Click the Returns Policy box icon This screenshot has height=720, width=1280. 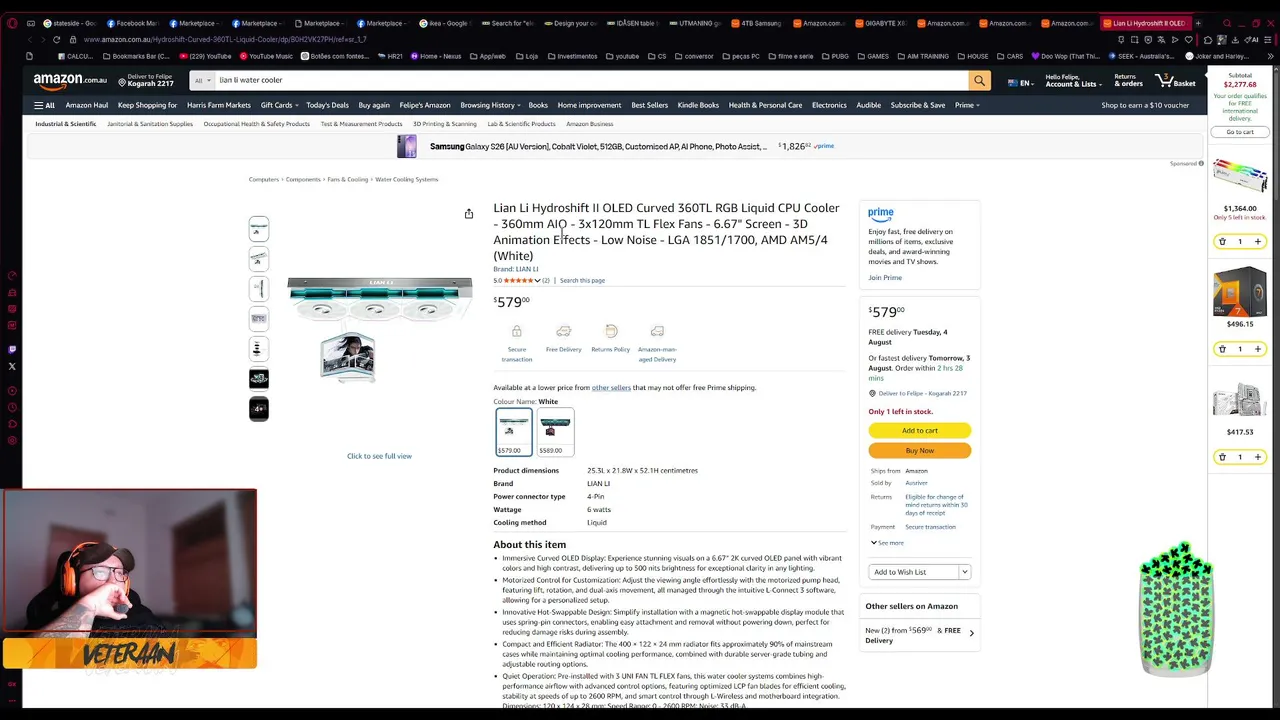611,331
